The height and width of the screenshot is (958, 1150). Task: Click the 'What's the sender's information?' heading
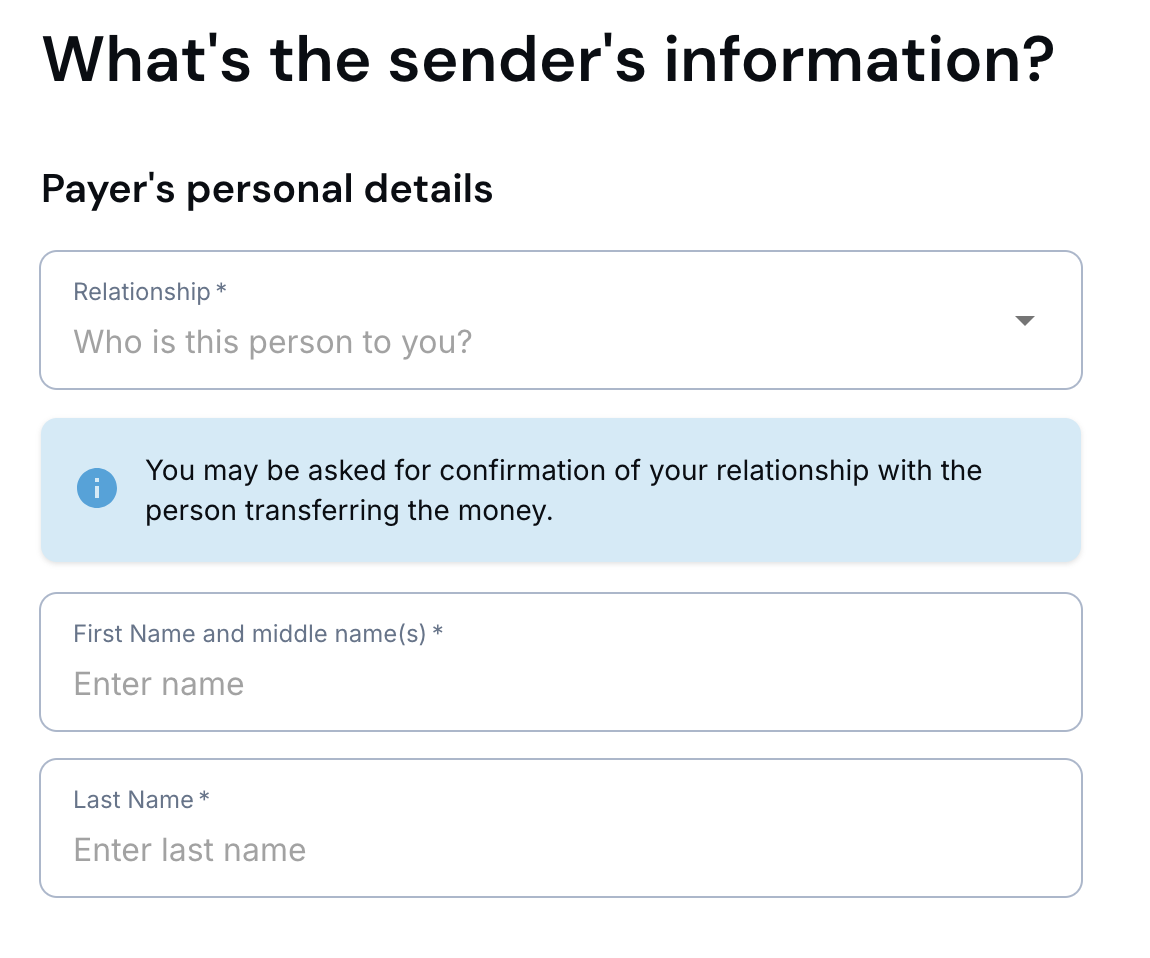click(548, 60)
